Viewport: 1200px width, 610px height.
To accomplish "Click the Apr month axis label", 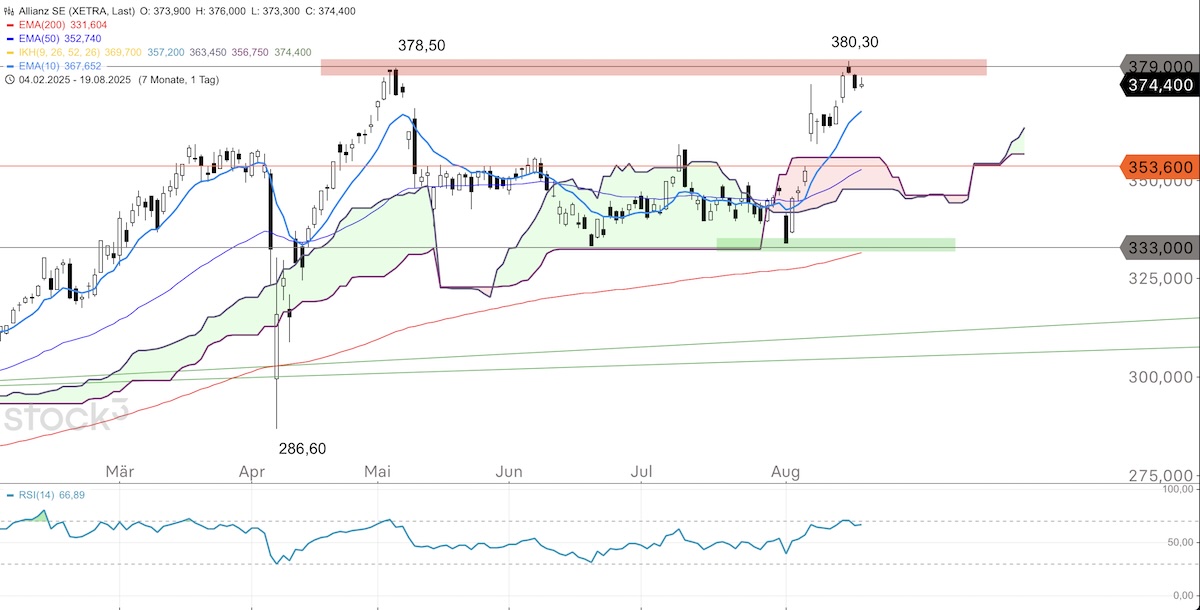I will [251, 470].
